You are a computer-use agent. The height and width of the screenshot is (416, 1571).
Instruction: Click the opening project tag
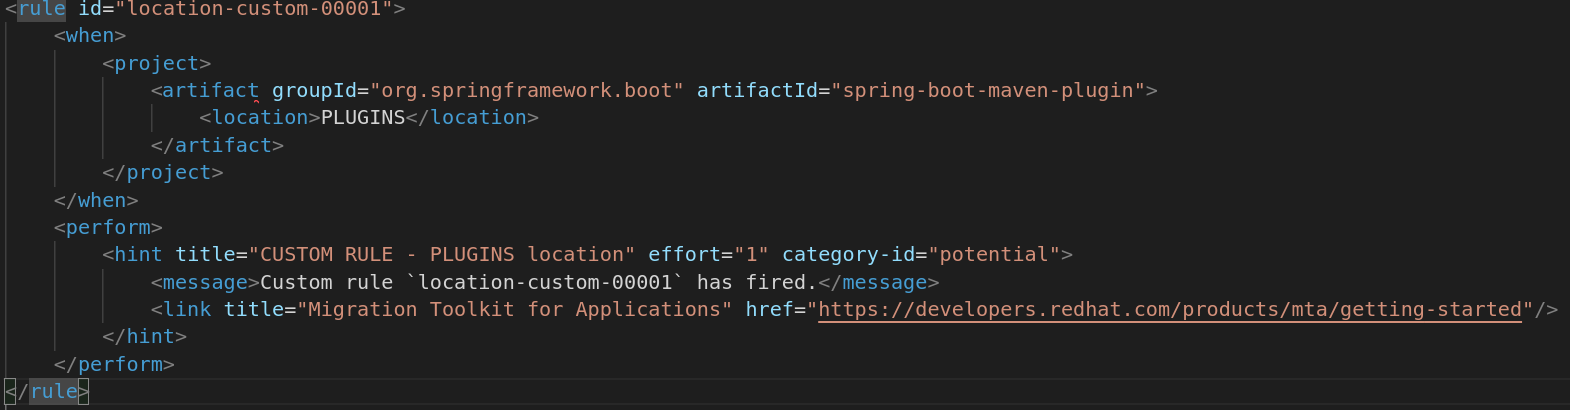(x=157, y=64)
